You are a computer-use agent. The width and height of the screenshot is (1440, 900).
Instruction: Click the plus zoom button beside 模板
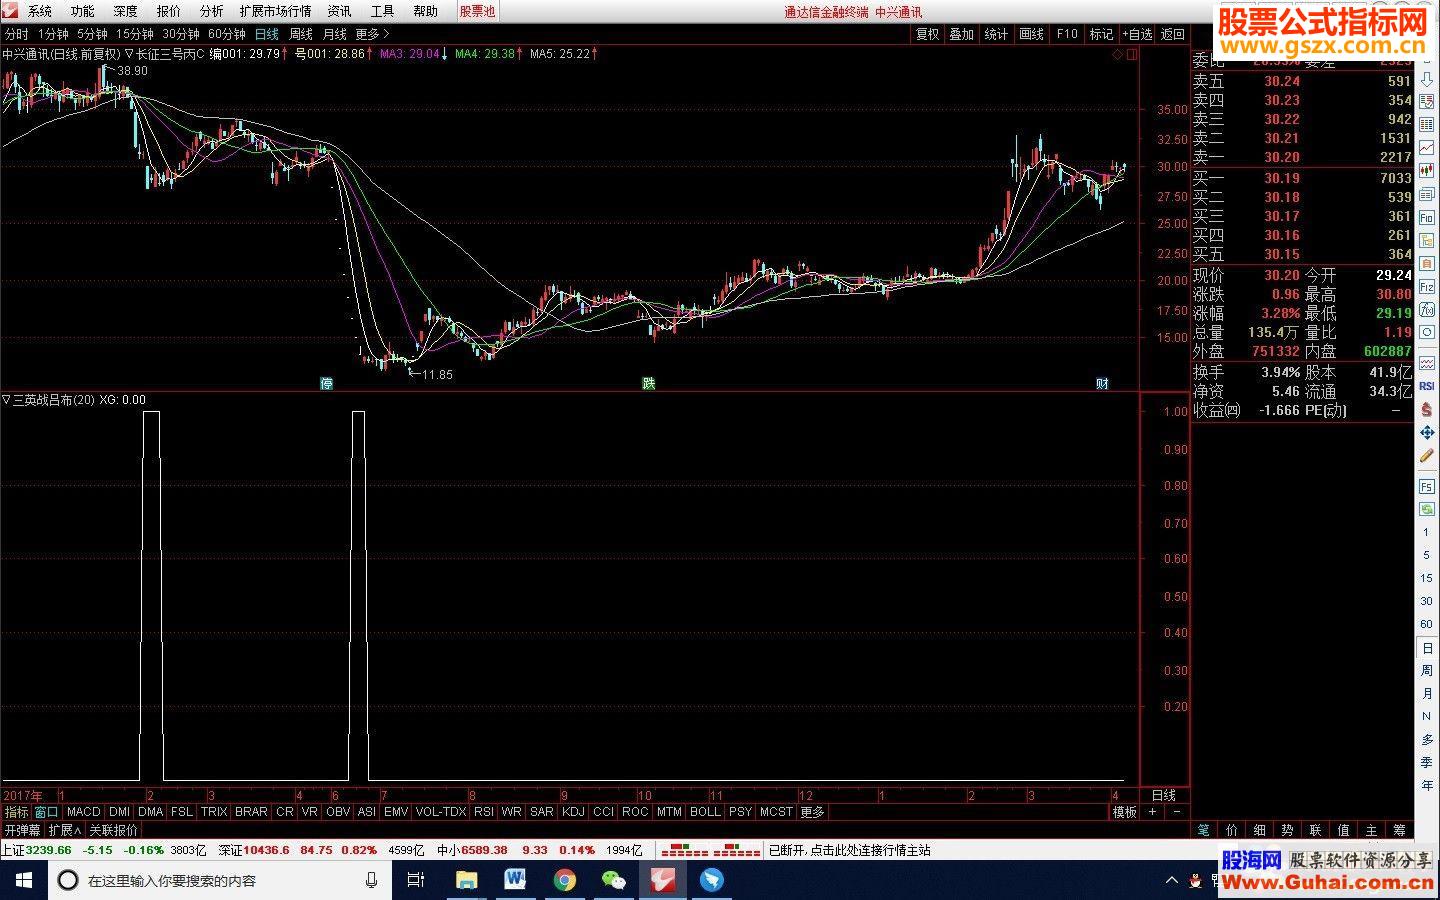[x=1153, y=812]
